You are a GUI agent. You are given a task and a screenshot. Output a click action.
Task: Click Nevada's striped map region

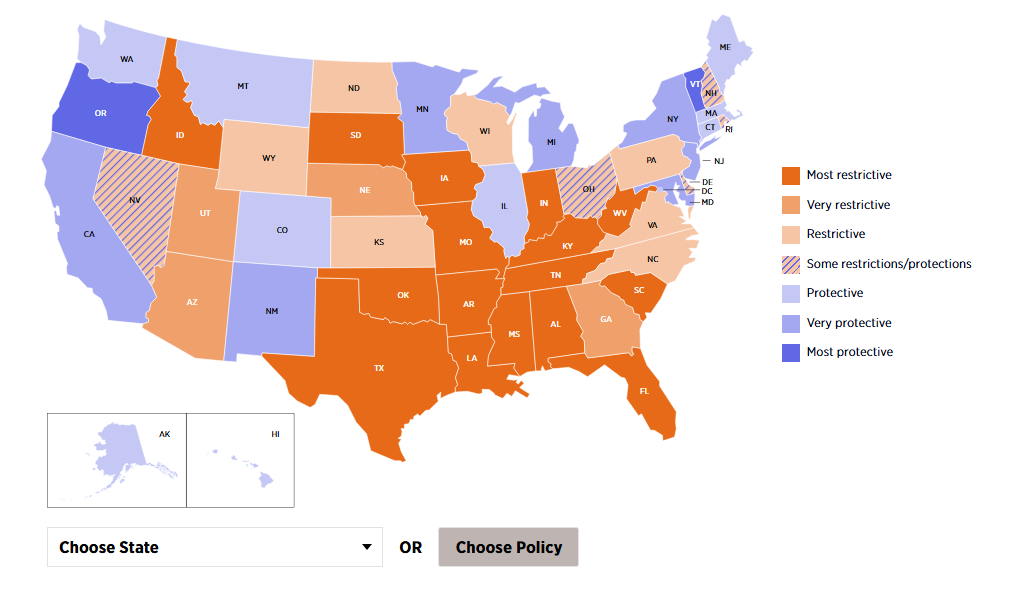[133, 205]
